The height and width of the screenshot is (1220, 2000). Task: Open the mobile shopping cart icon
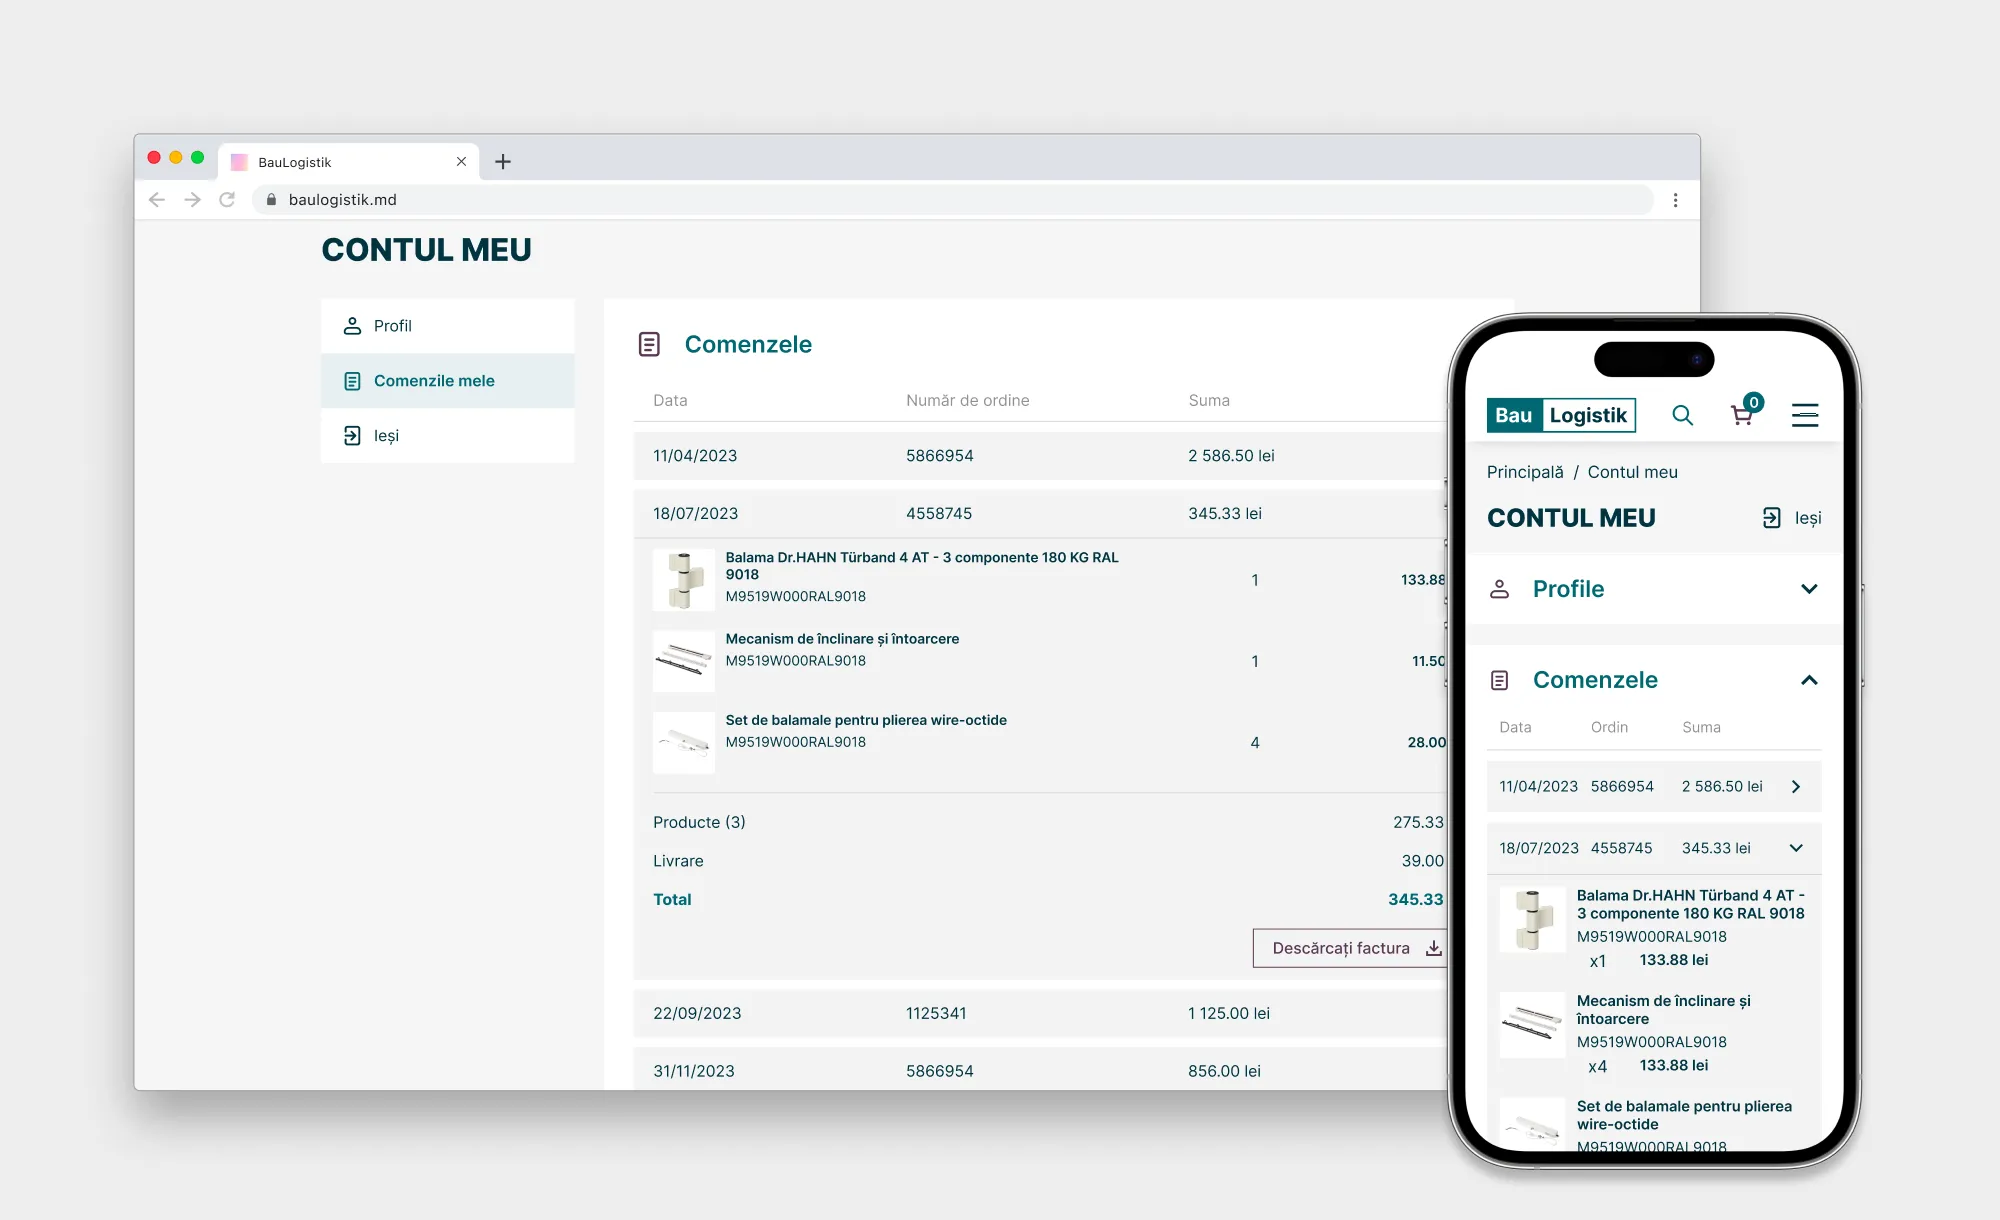point(1742,415)
